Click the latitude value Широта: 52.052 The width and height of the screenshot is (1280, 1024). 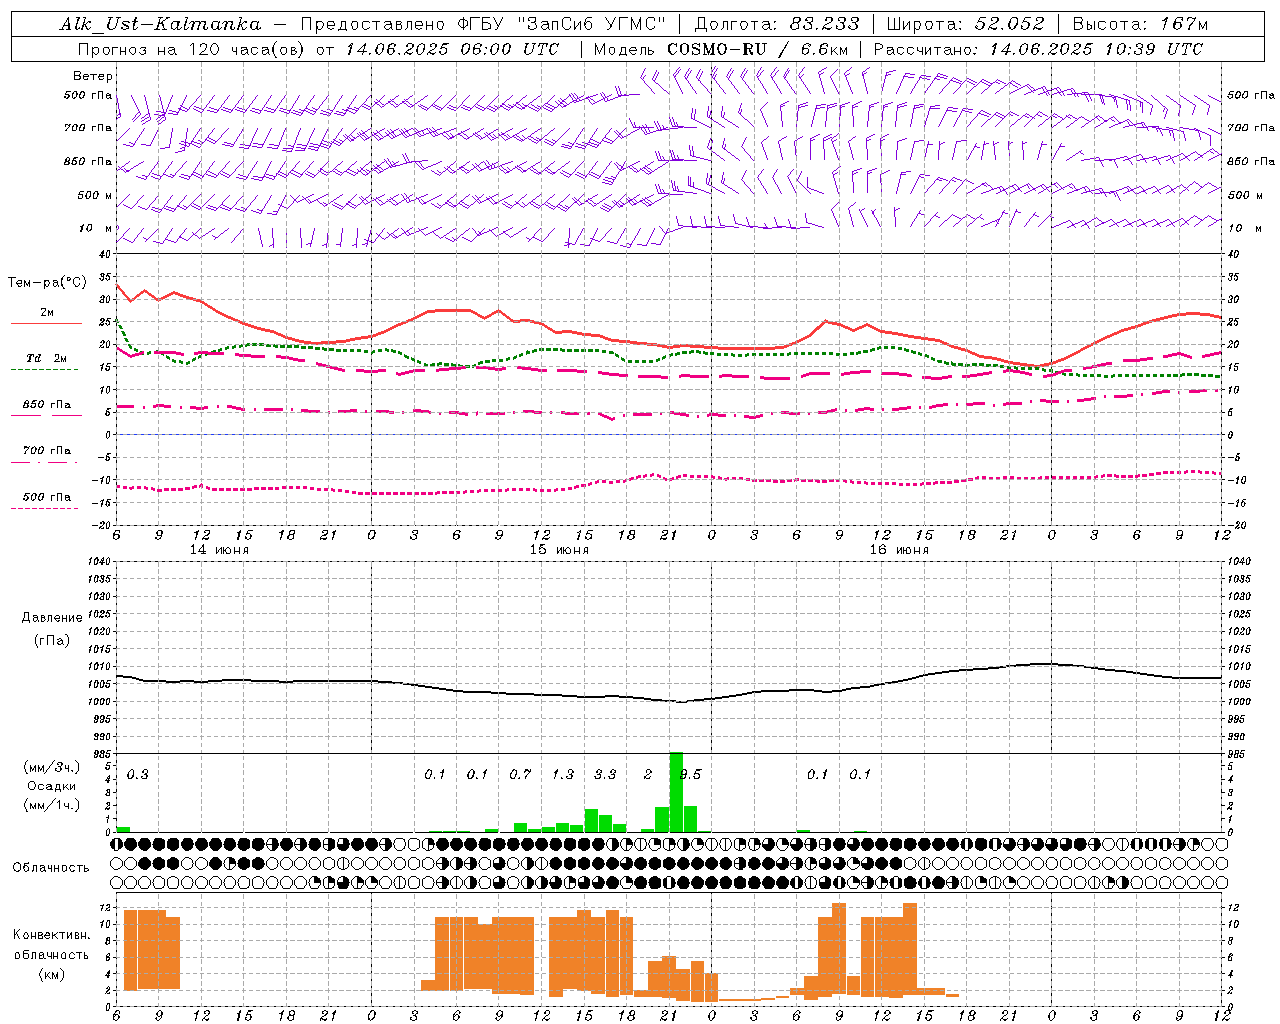(x=965, y=24)
